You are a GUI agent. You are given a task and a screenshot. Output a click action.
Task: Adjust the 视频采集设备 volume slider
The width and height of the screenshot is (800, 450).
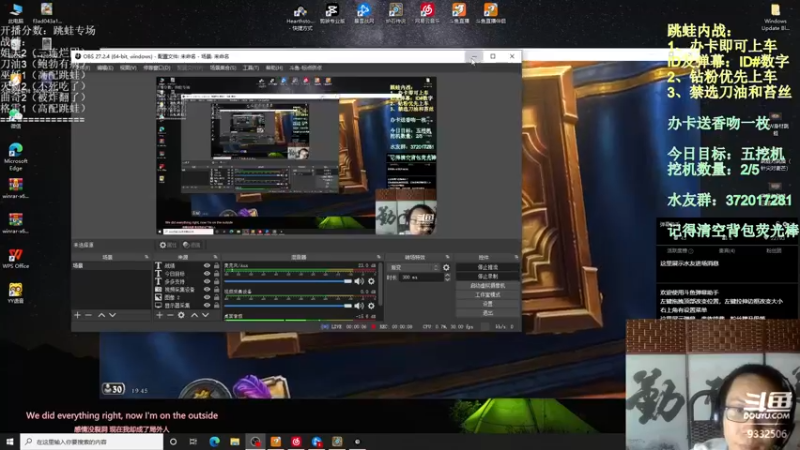(288, 306)
